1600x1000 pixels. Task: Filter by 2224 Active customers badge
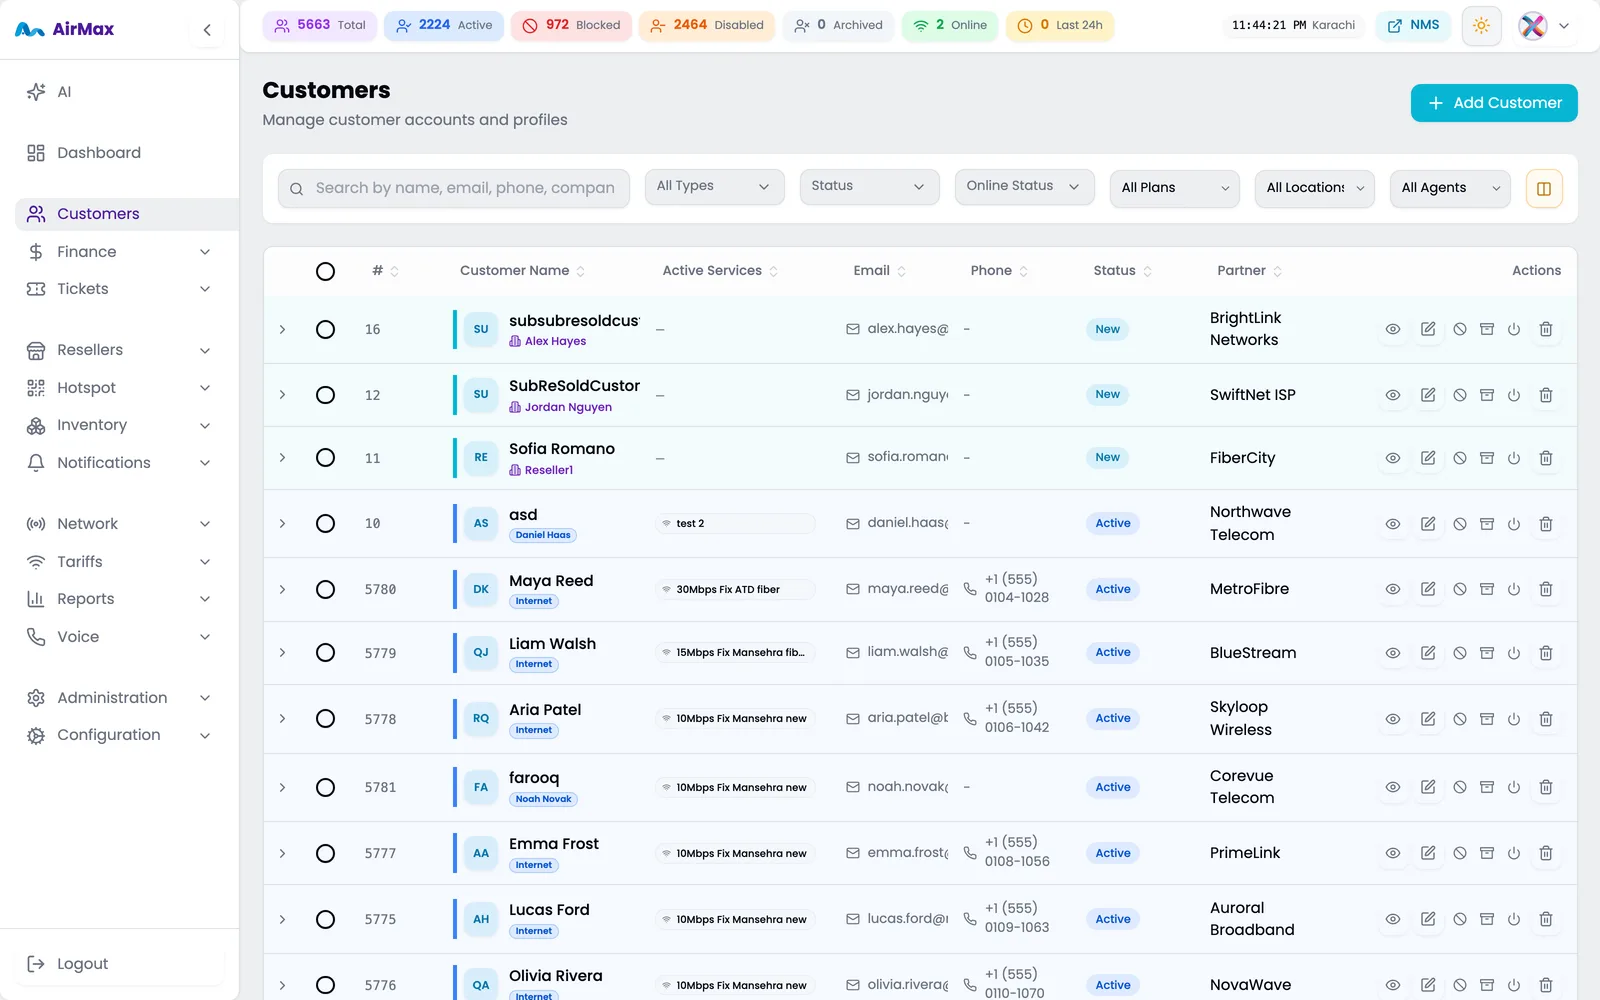point(444,25)
